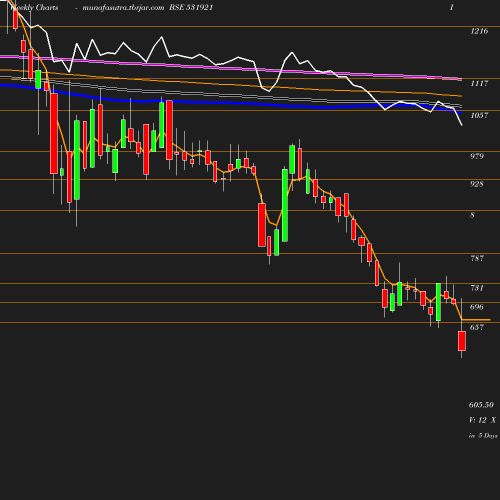This screenshot has width=500, height=500.
Task: Click the 605.50 last price value
Action: (481, 405)
